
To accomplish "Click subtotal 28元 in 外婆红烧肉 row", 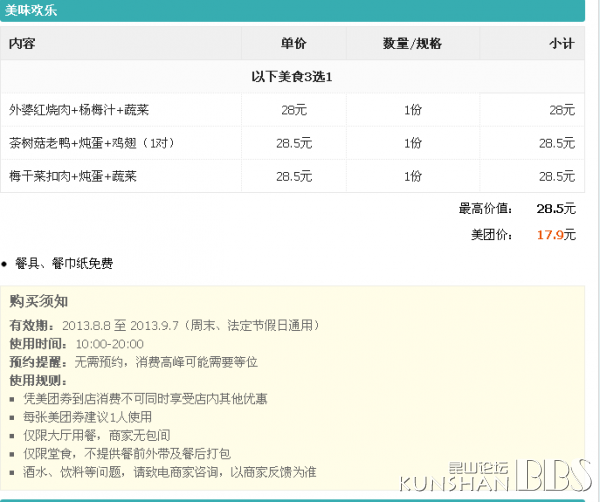I will 562,110.
